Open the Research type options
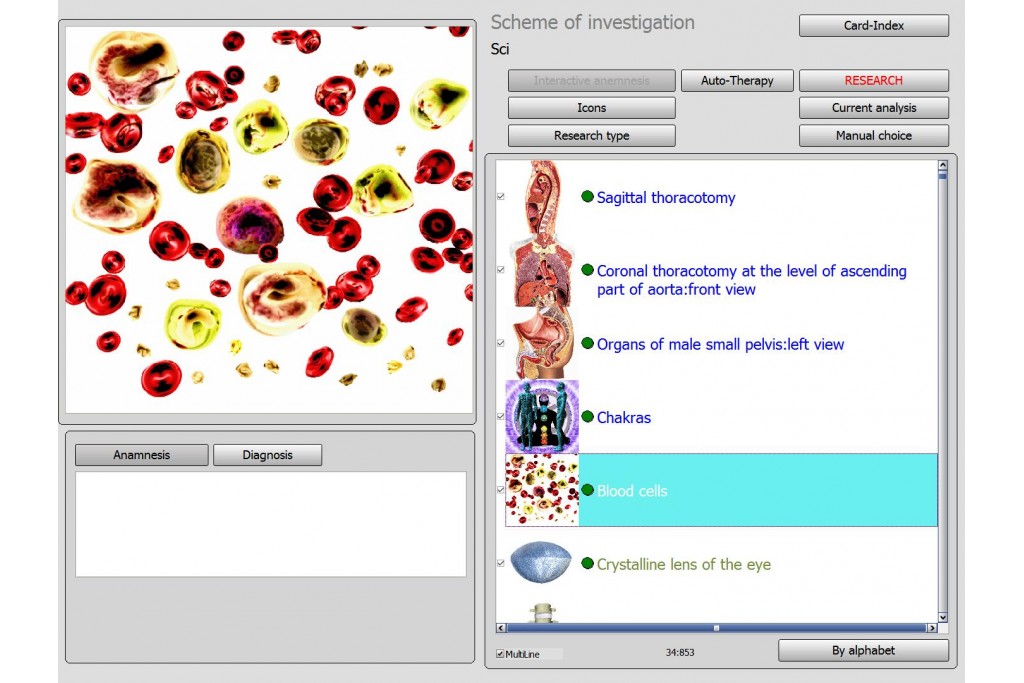Image resolution: width=1024 pixels, height=683 pixels. (x=591, y=136)
